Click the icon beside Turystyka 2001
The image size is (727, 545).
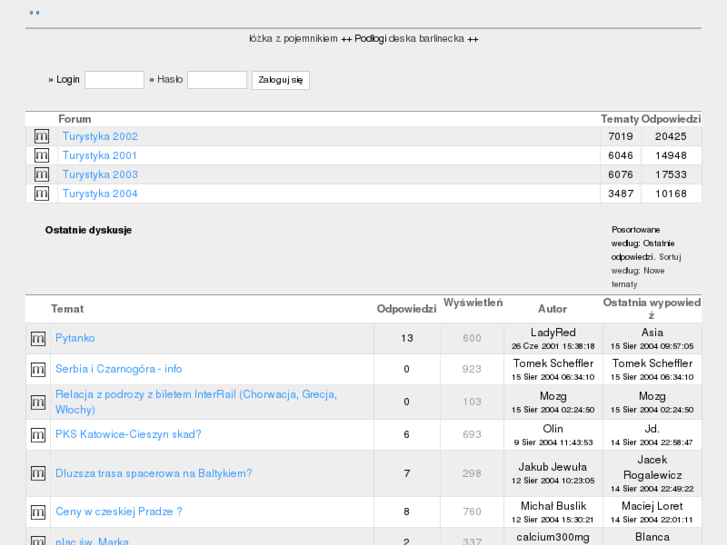click(41, 155)
